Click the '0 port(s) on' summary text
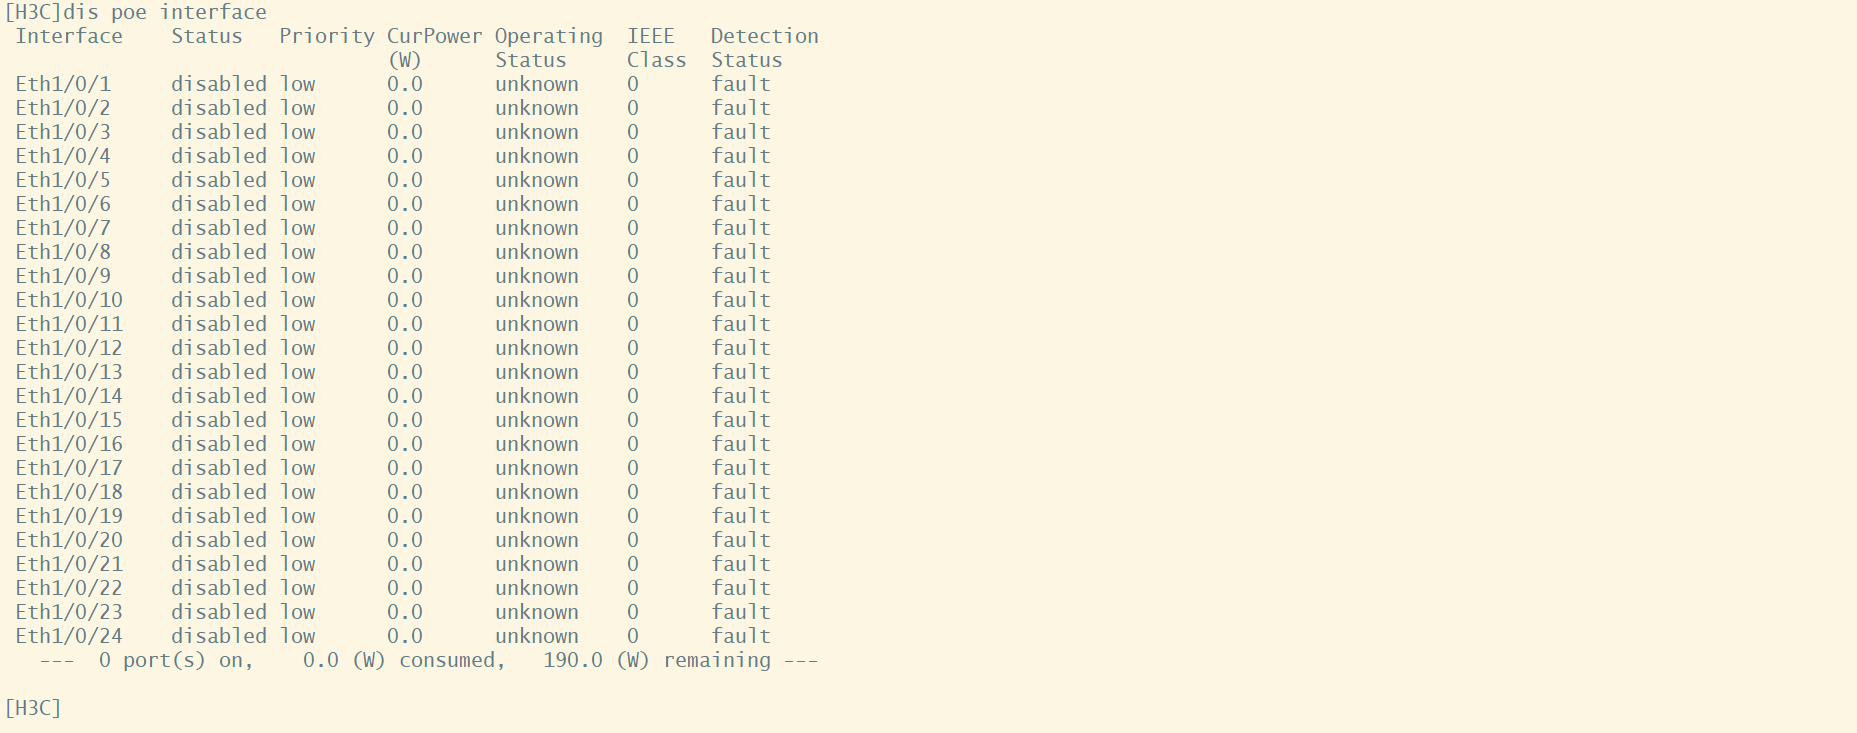The image size is (1857, 733). click(x=175, y=660)
